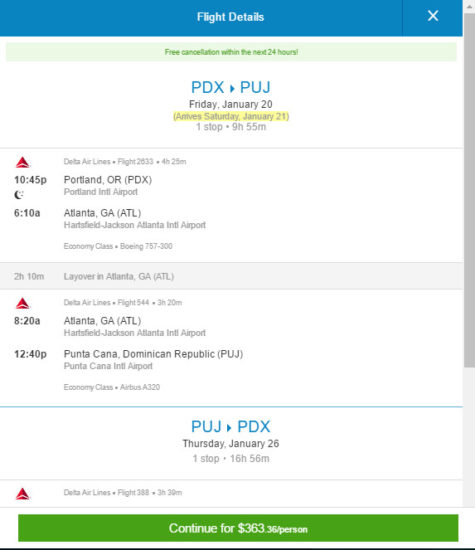The image size is (475, 550).
Task: Click scrollbar up arrow
Action: 469,6
